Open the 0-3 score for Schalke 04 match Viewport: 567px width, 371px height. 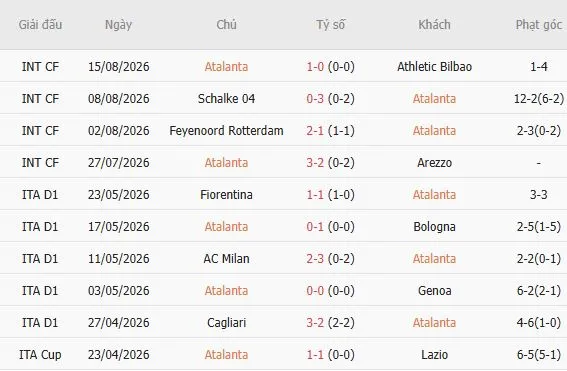(315, 99)
